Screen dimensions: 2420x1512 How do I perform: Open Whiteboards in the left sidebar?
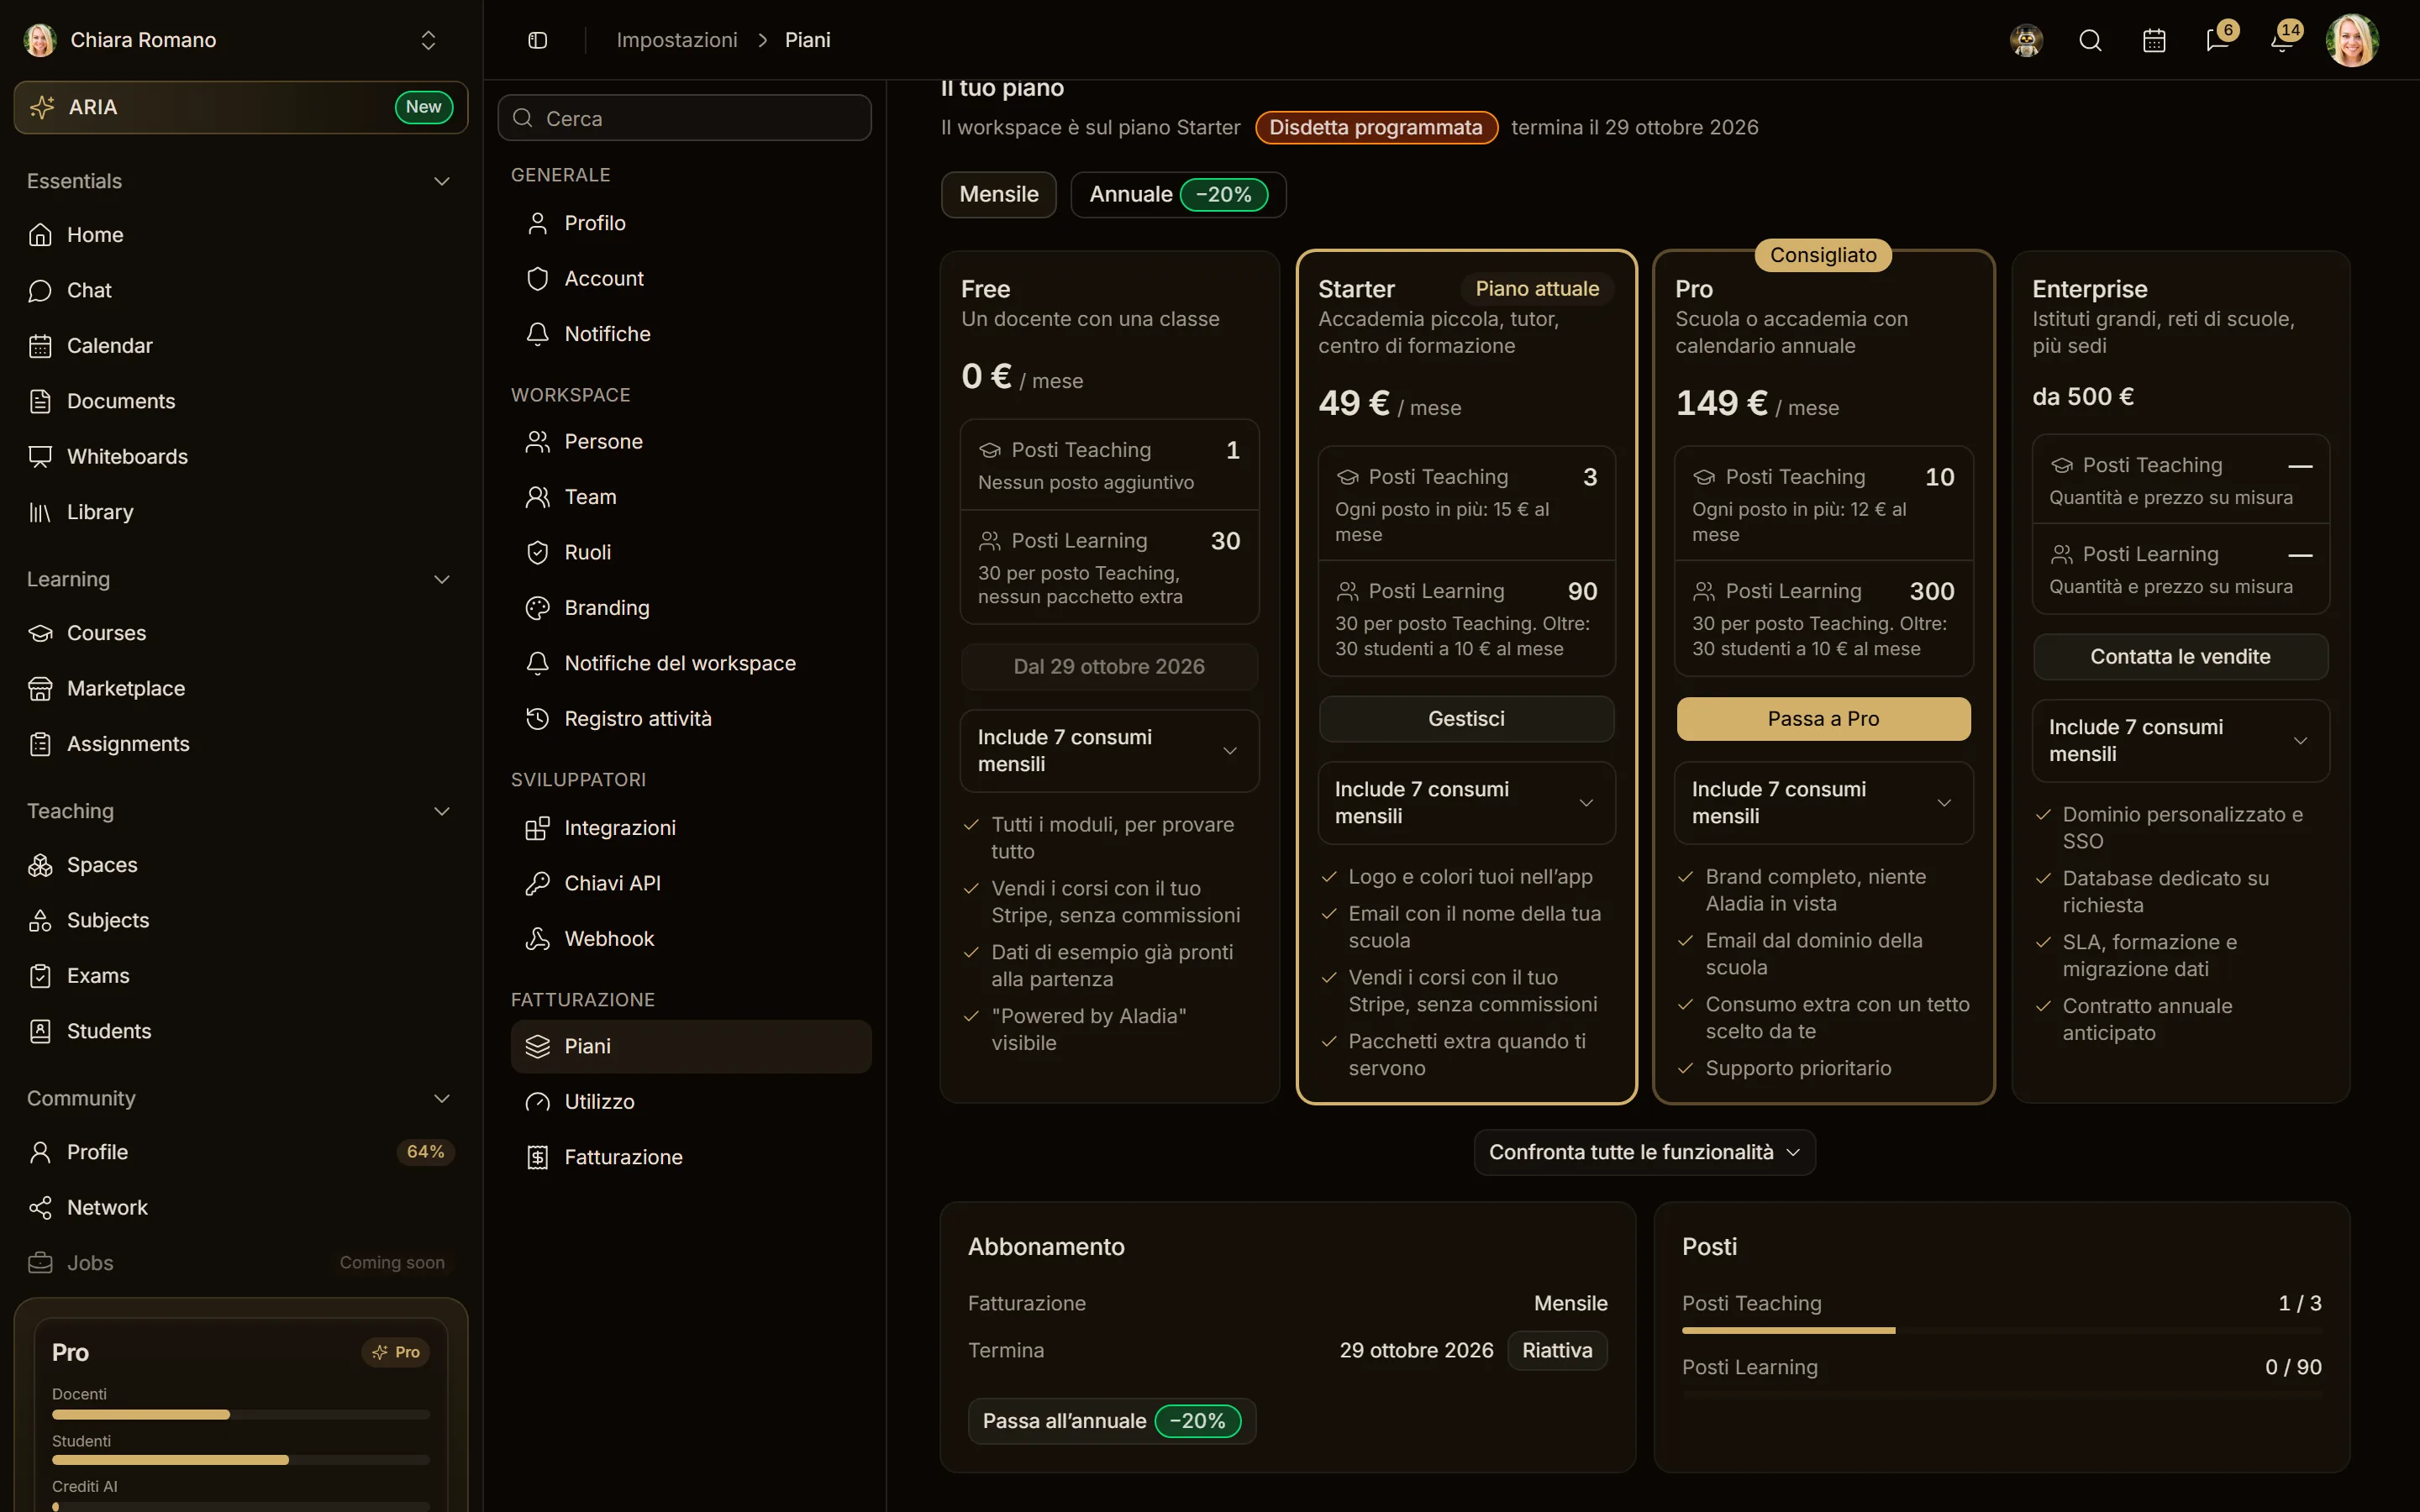240,456
